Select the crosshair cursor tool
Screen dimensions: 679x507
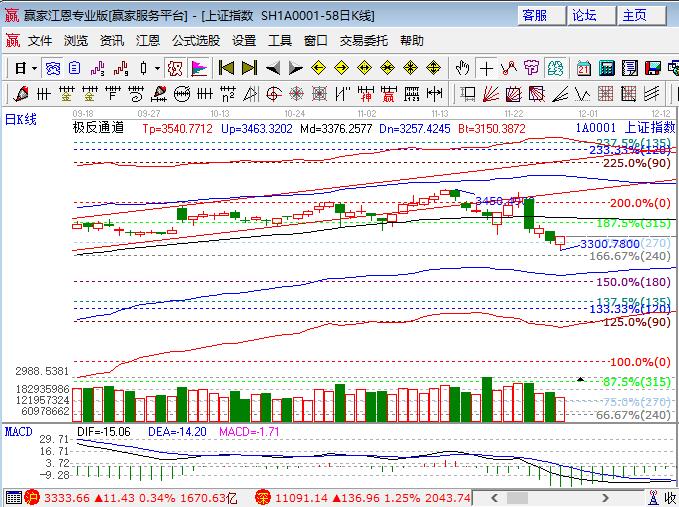(x=486, y=68)
